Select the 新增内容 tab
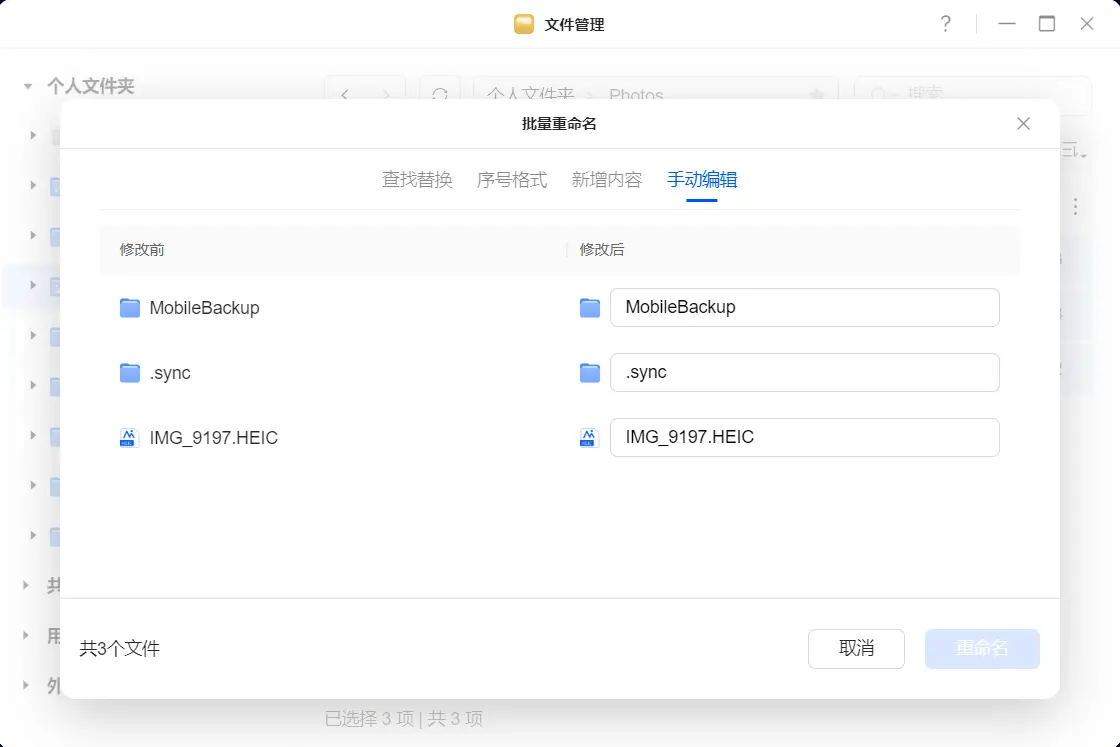The image size is (1120, 747). [x=607, y=180]
